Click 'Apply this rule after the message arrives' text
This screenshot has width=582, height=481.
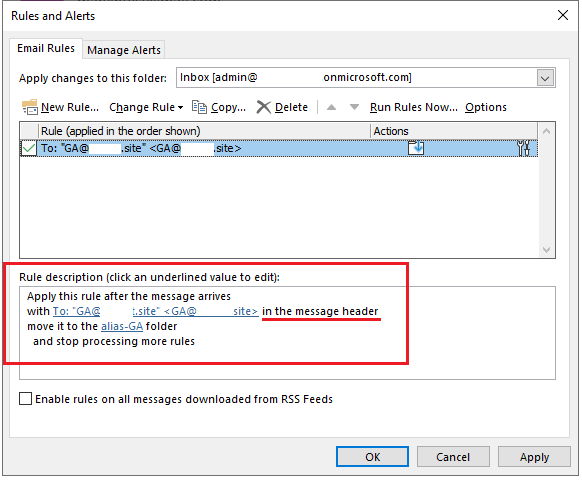129,296
